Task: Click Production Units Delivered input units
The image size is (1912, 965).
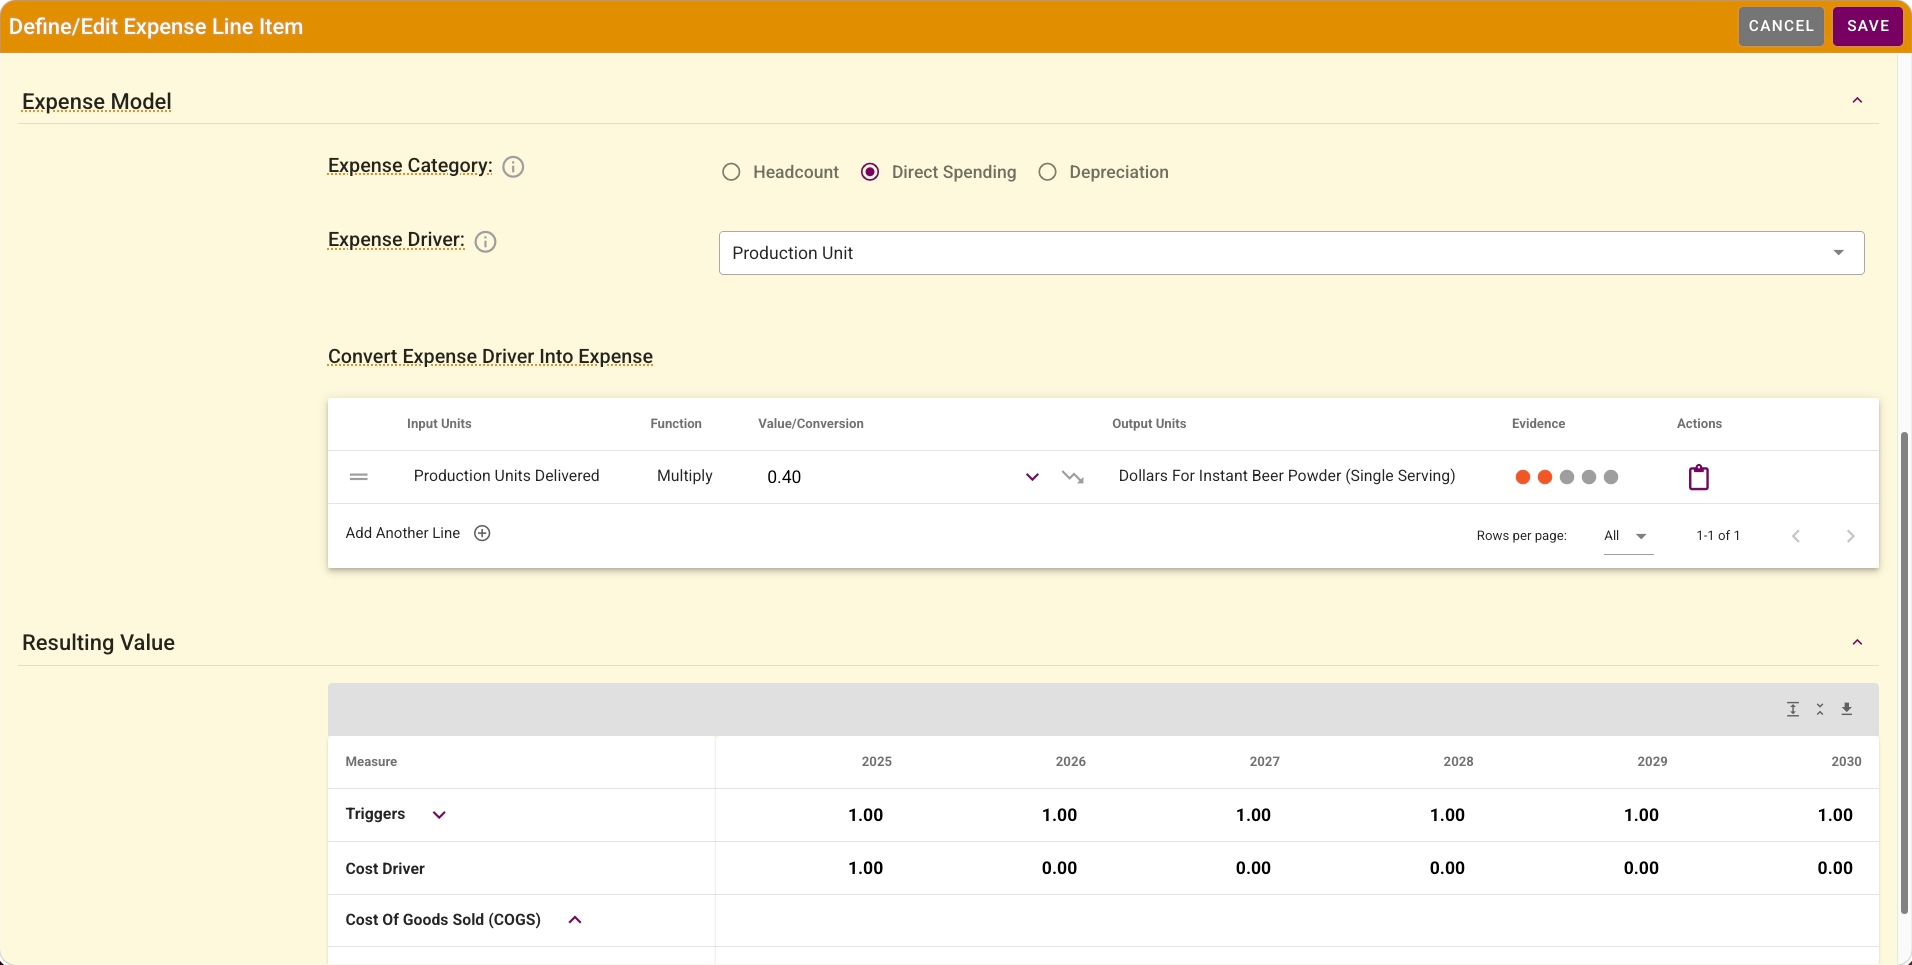Action: [x=507, y=476]
